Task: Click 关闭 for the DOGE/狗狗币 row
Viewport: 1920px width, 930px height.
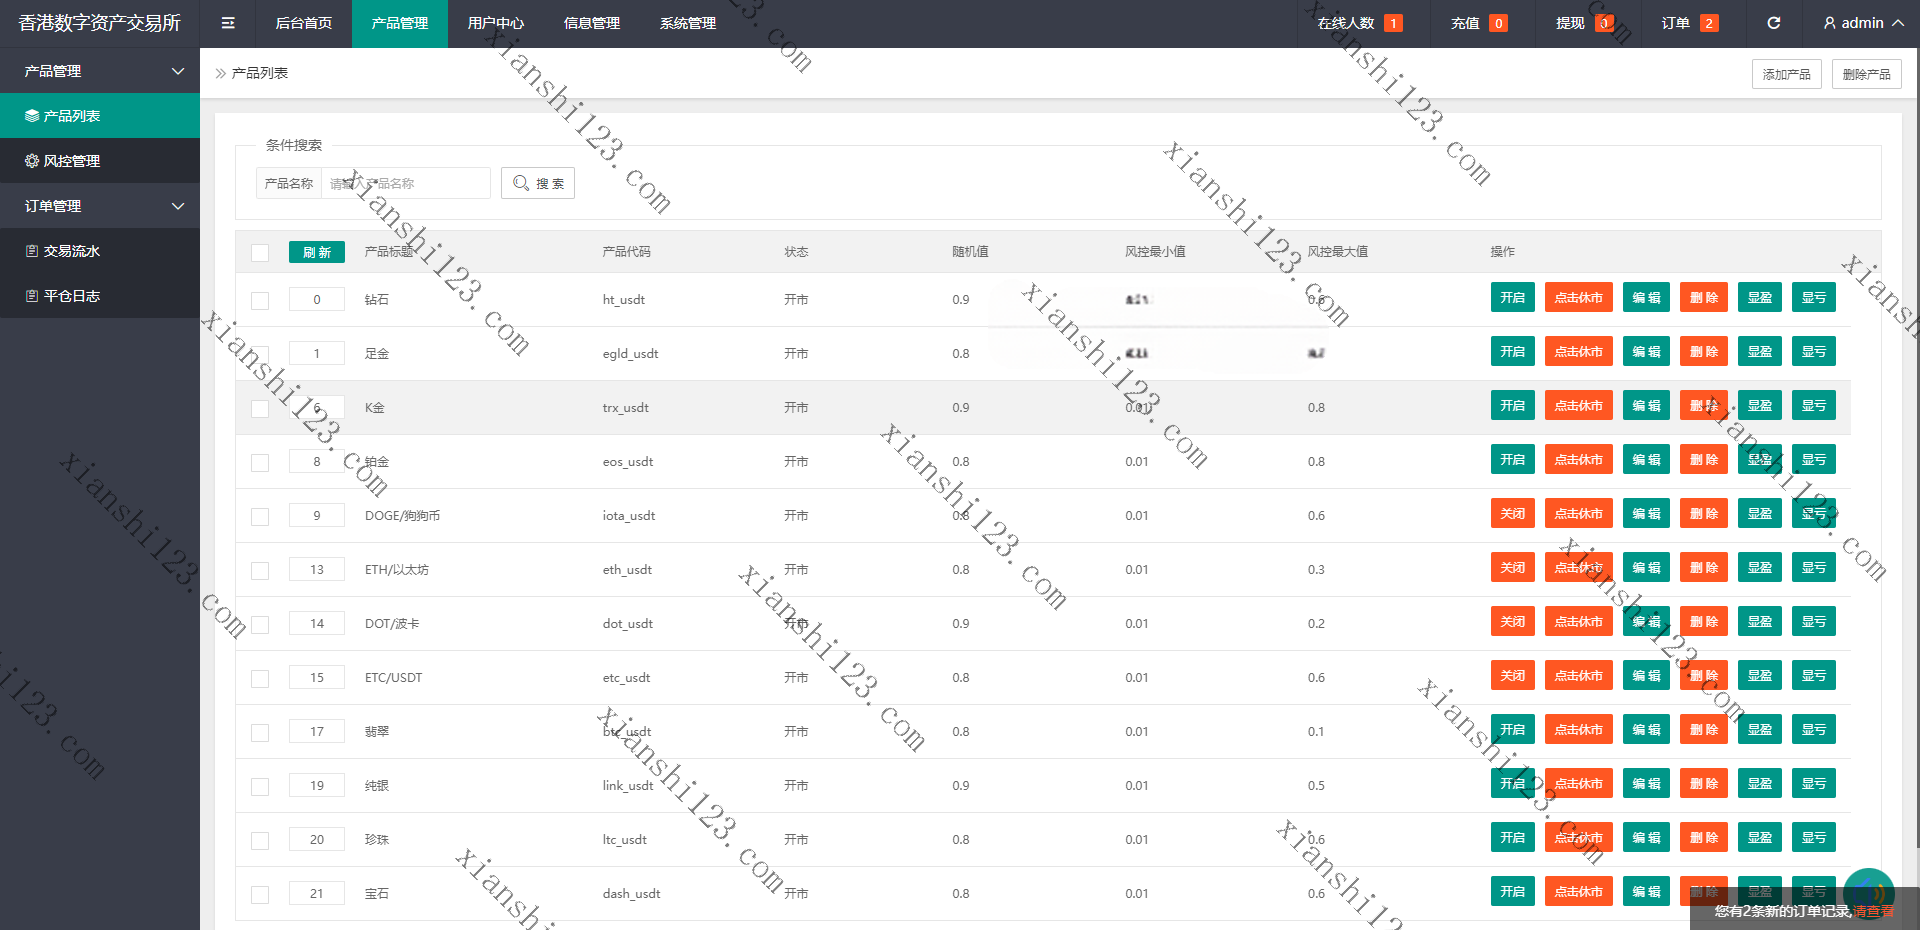Action: (x=1513, y=514)
